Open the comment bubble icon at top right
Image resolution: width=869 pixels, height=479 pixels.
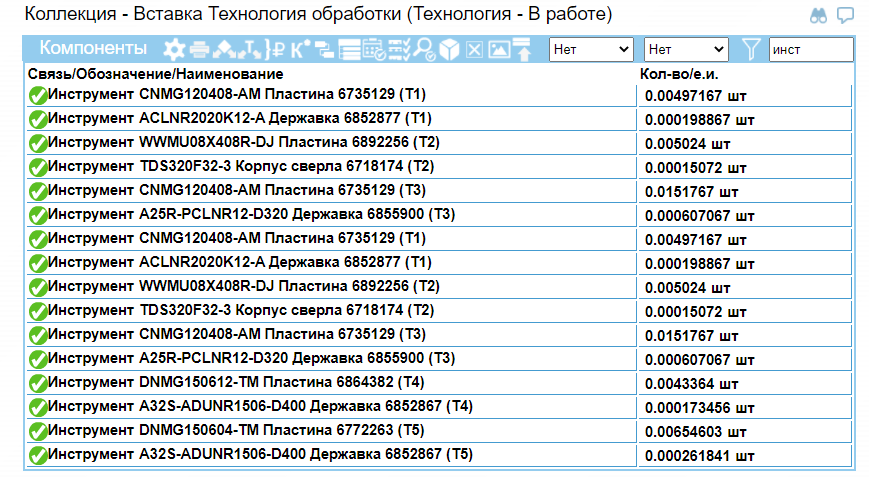coord(845,16)
